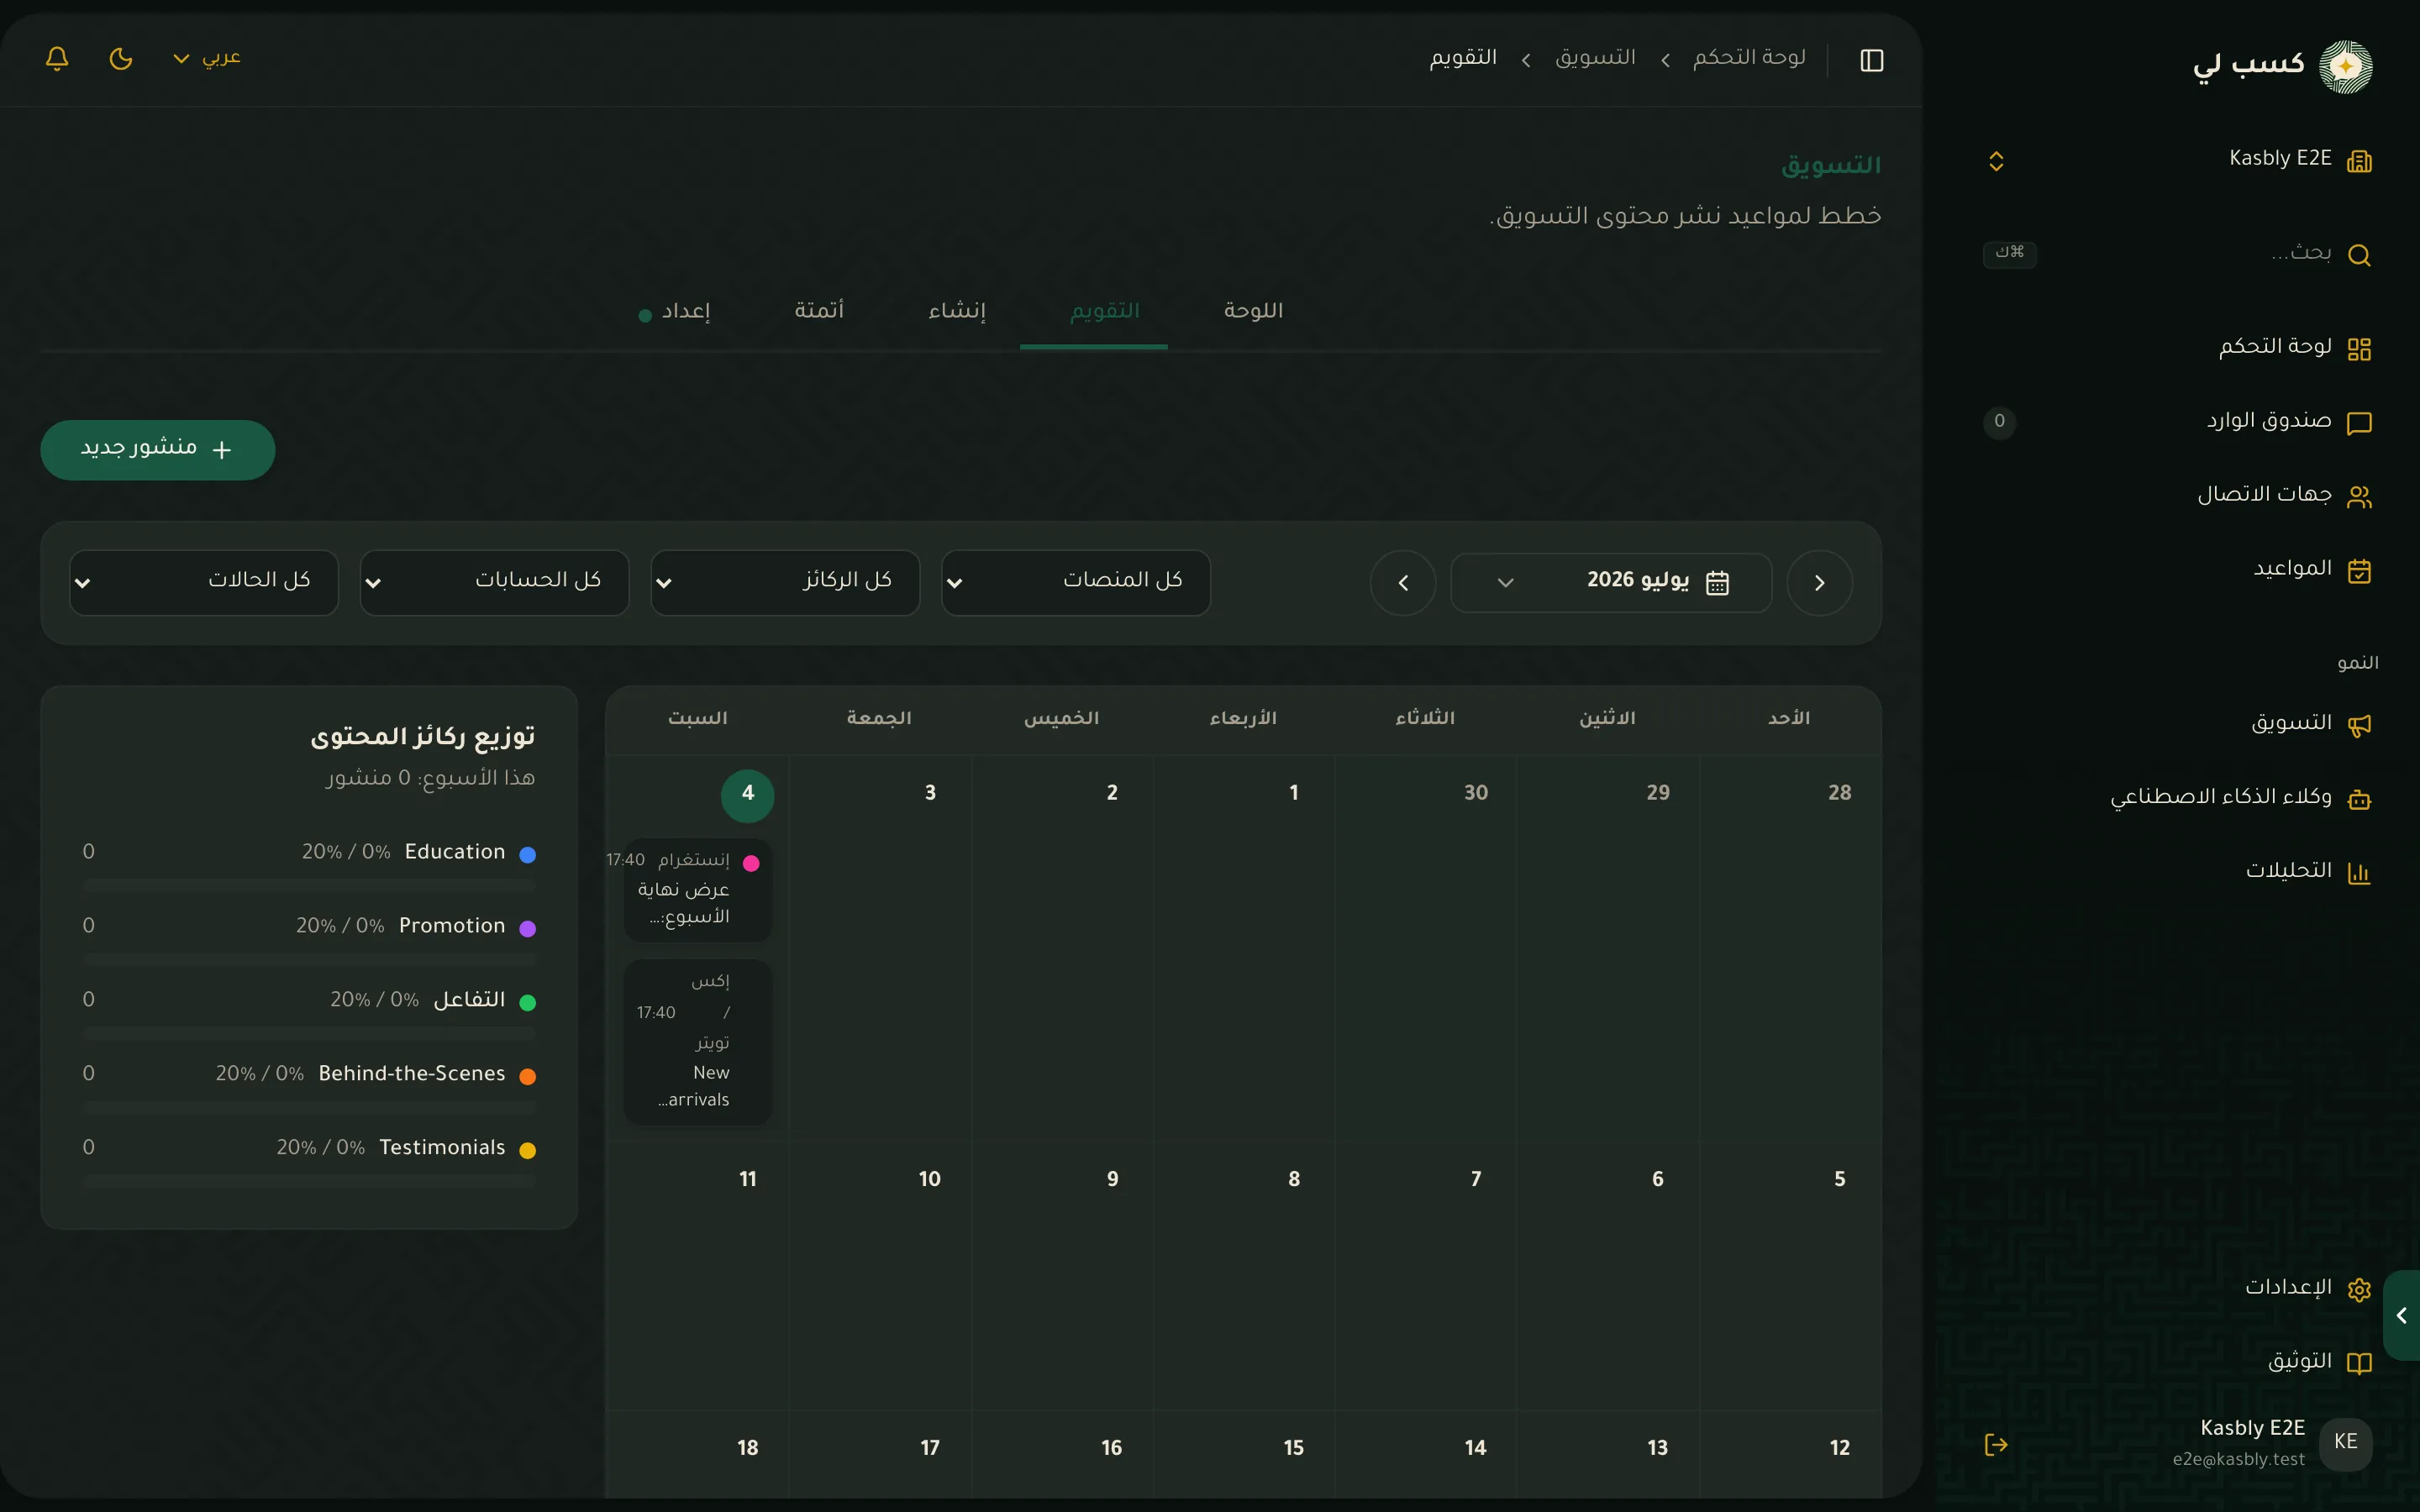The height and width of the screenshot is (1512, 2420).
Task: Toggle the sidebar panel icon
Action: 1872,60
